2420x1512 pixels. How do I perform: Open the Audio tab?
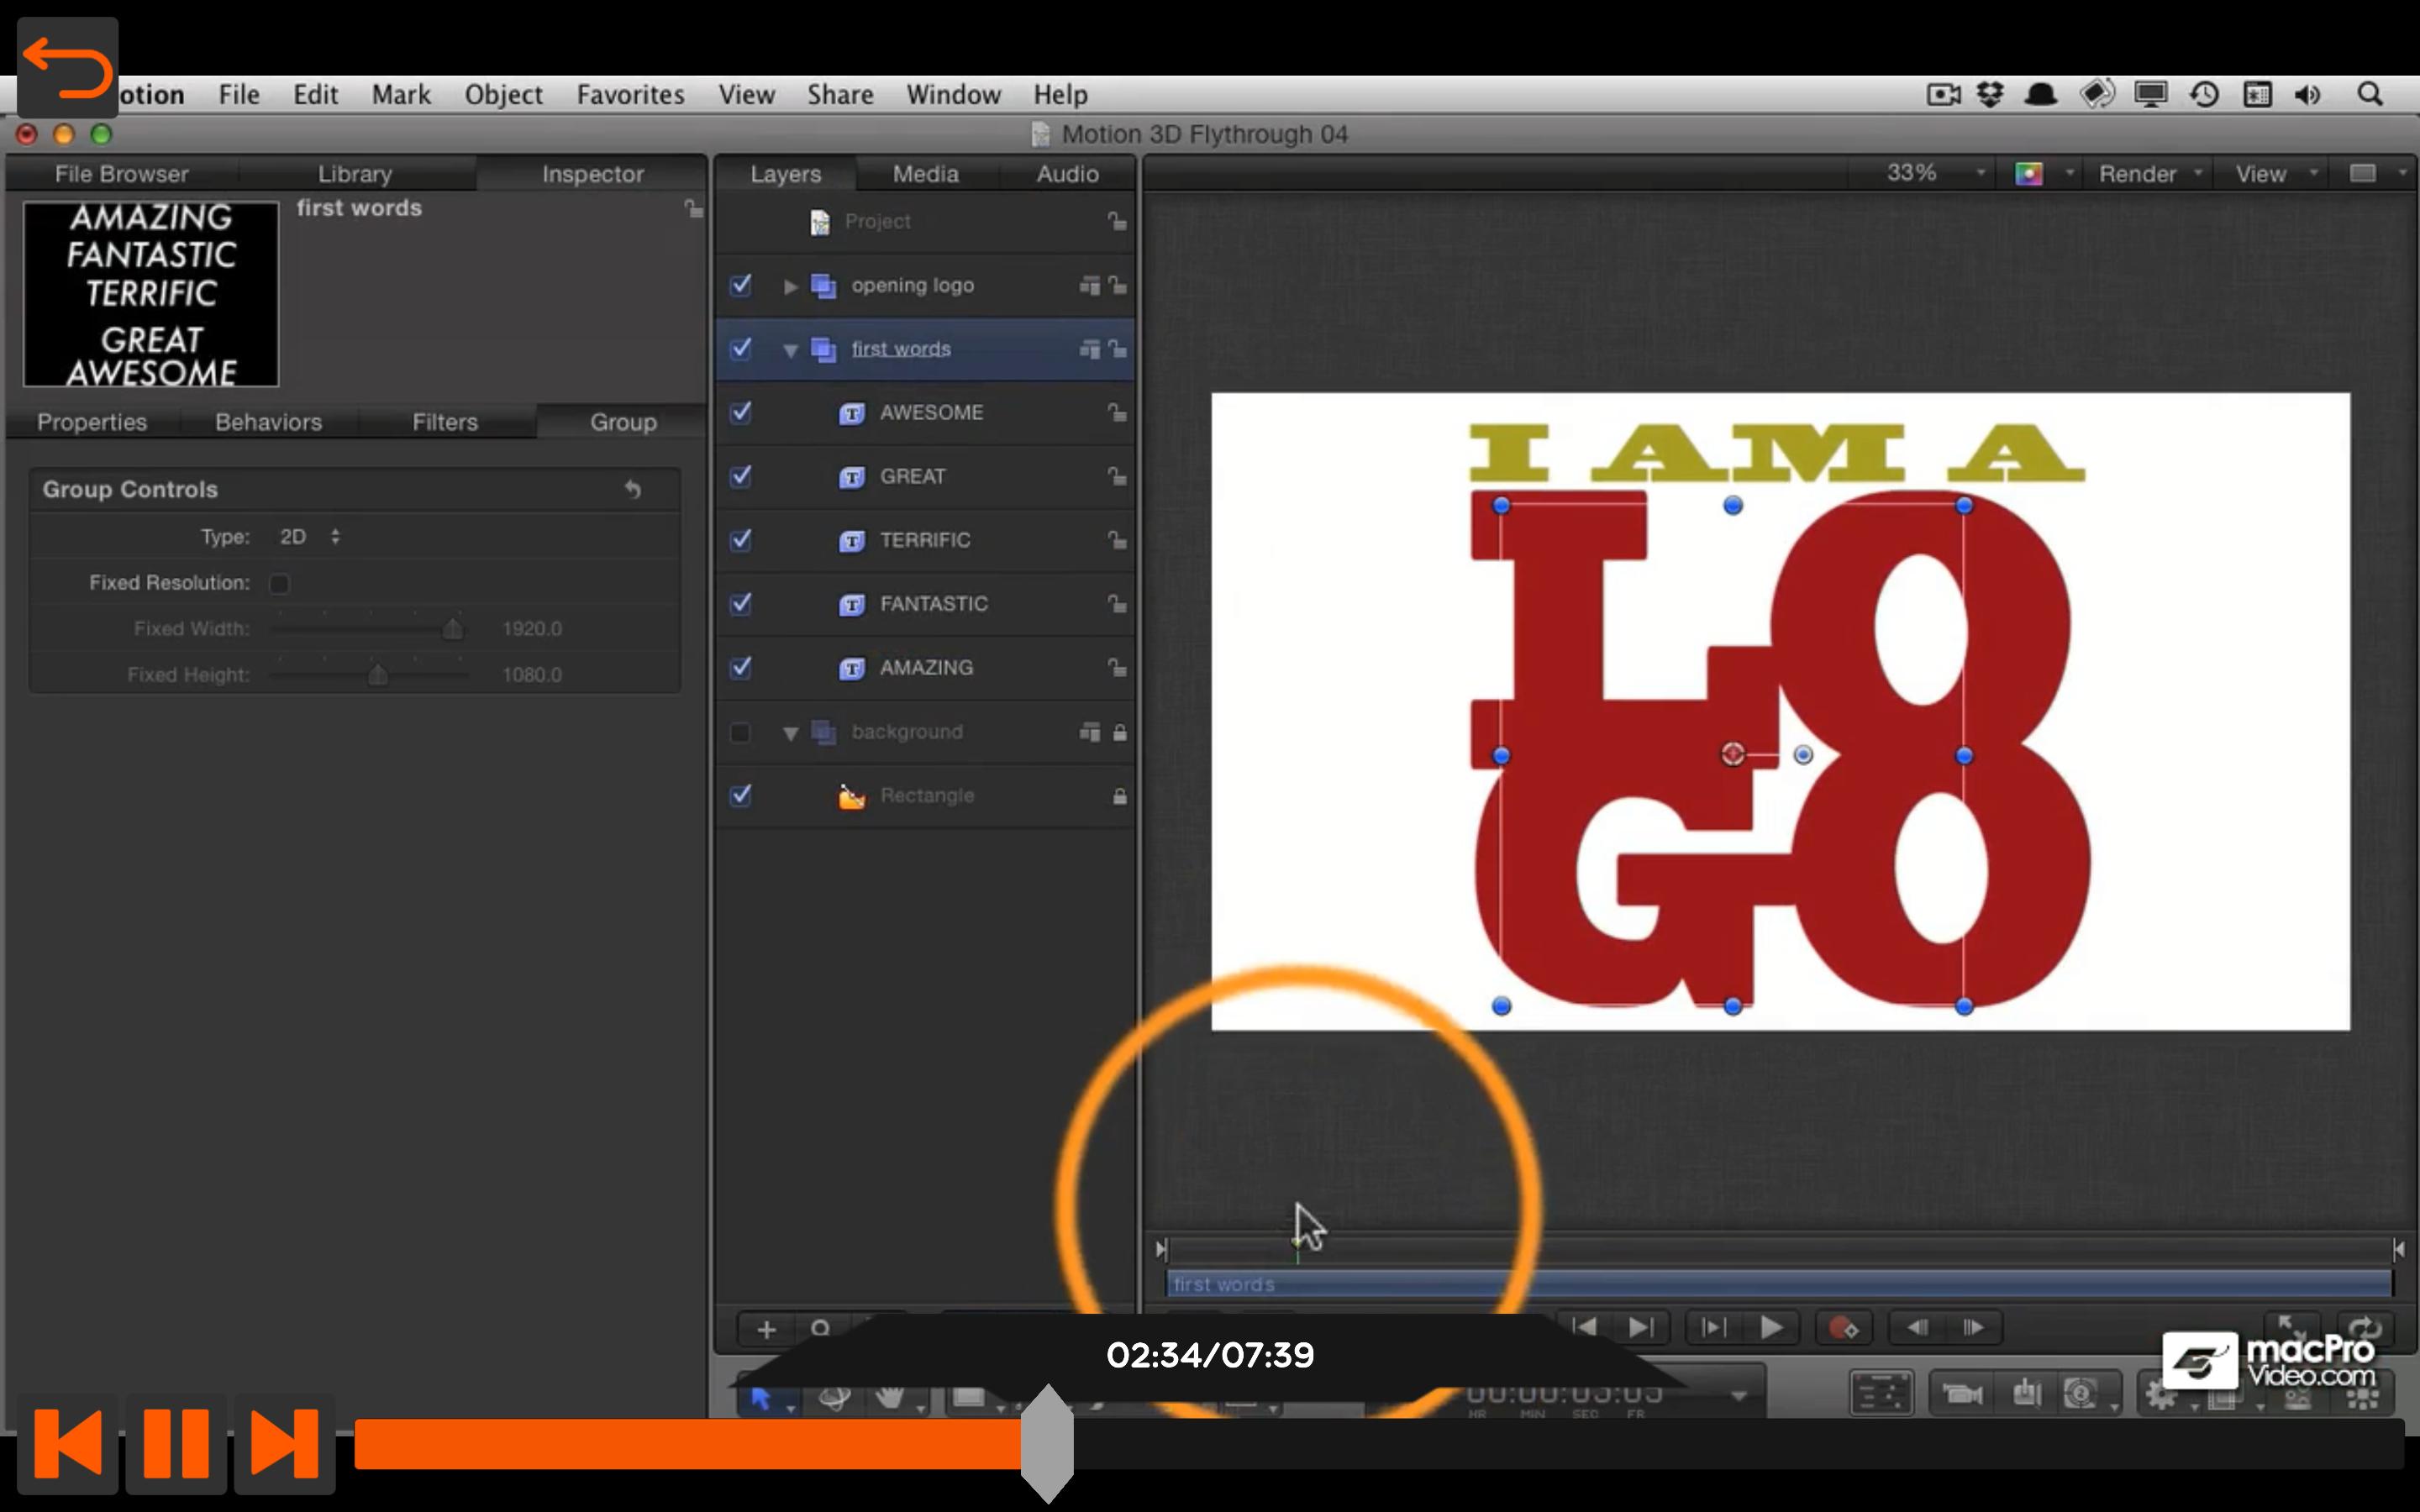(x=1067, y=174)
